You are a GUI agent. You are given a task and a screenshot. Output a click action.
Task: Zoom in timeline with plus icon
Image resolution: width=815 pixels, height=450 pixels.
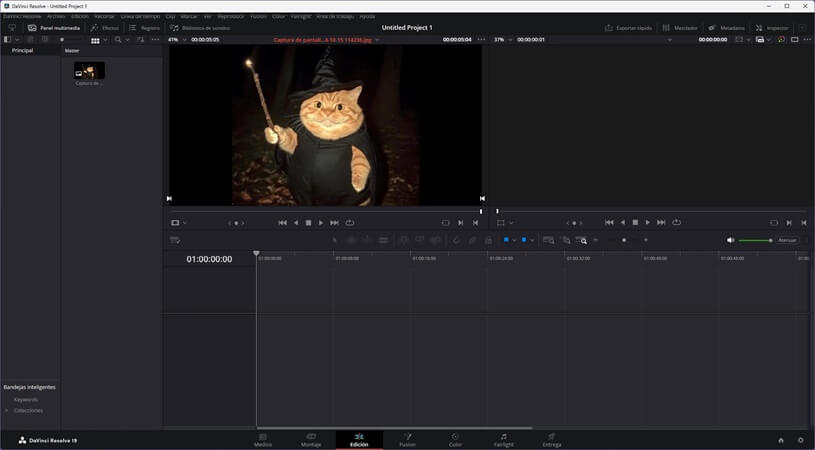pos(646,240)
